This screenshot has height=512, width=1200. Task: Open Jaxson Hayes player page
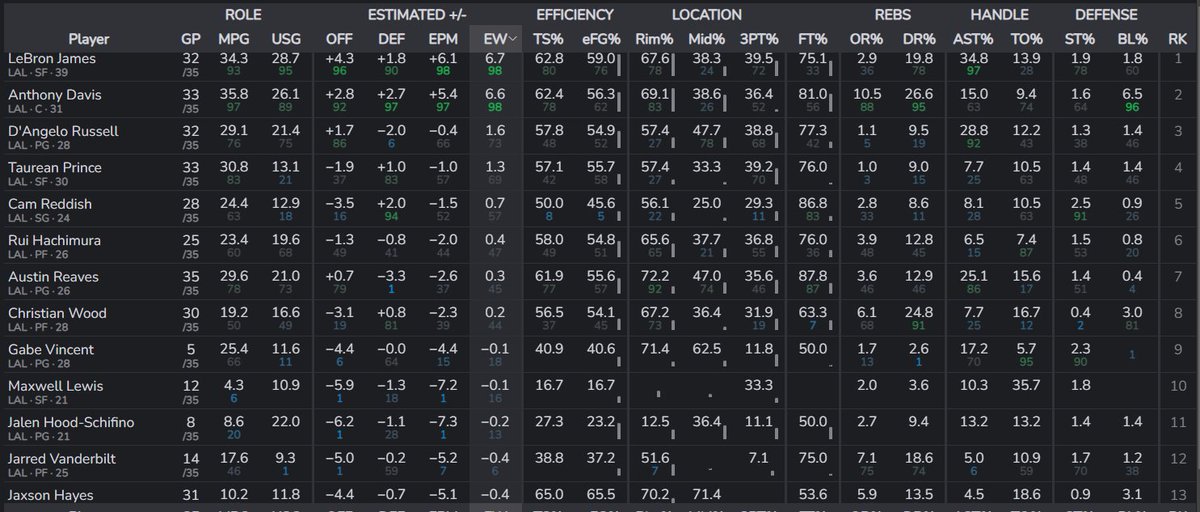tap(52, 495)
